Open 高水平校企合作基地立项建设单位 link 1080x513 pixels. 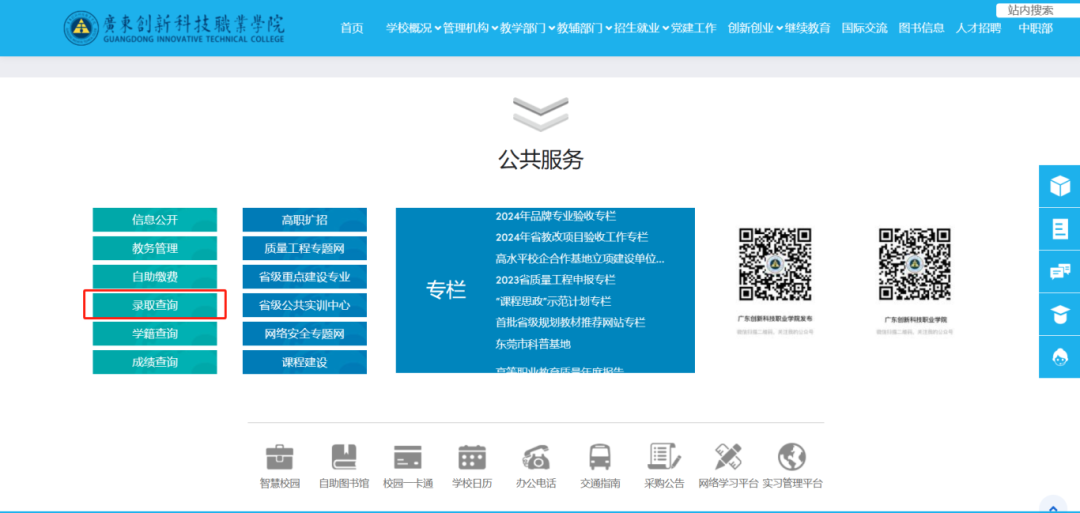(x=580, y=259)
